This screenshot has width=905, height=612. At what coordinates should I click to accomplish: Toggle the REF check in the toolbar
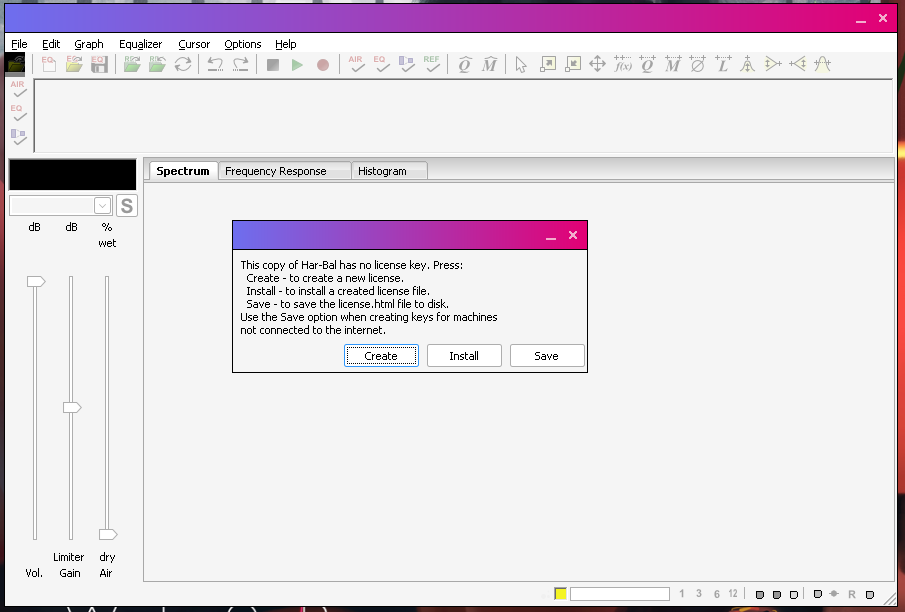coord(432,64)
